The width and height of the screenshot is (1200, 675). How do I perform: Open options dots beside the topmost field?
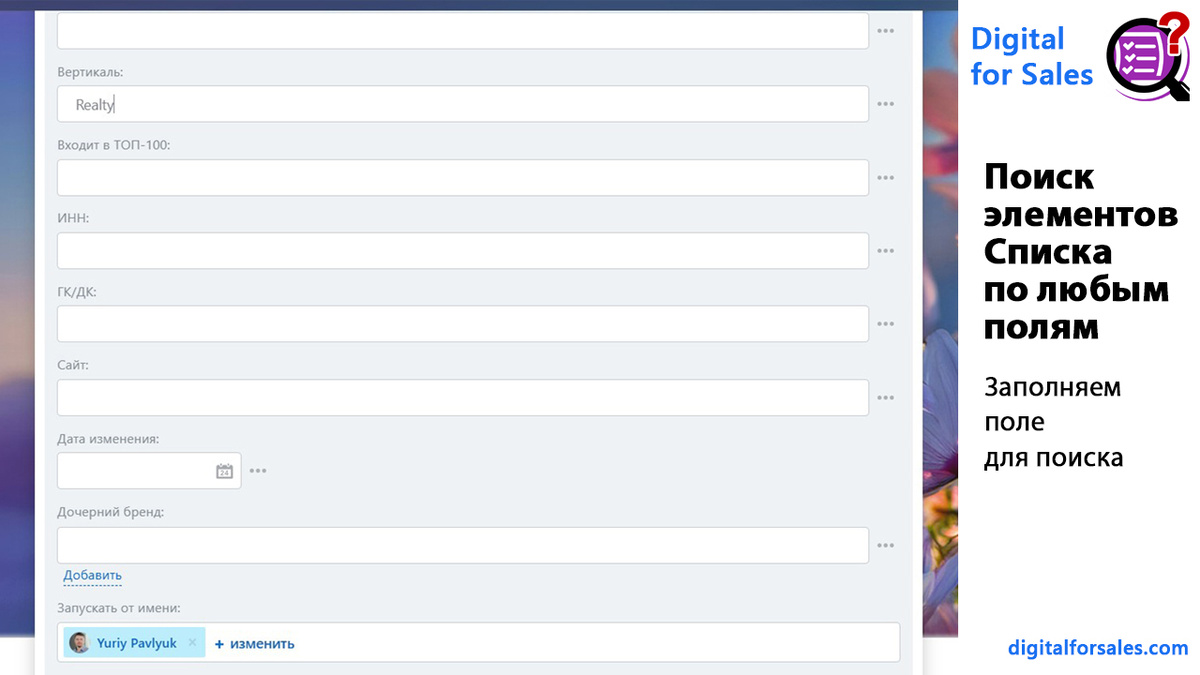tap(885, 31)
